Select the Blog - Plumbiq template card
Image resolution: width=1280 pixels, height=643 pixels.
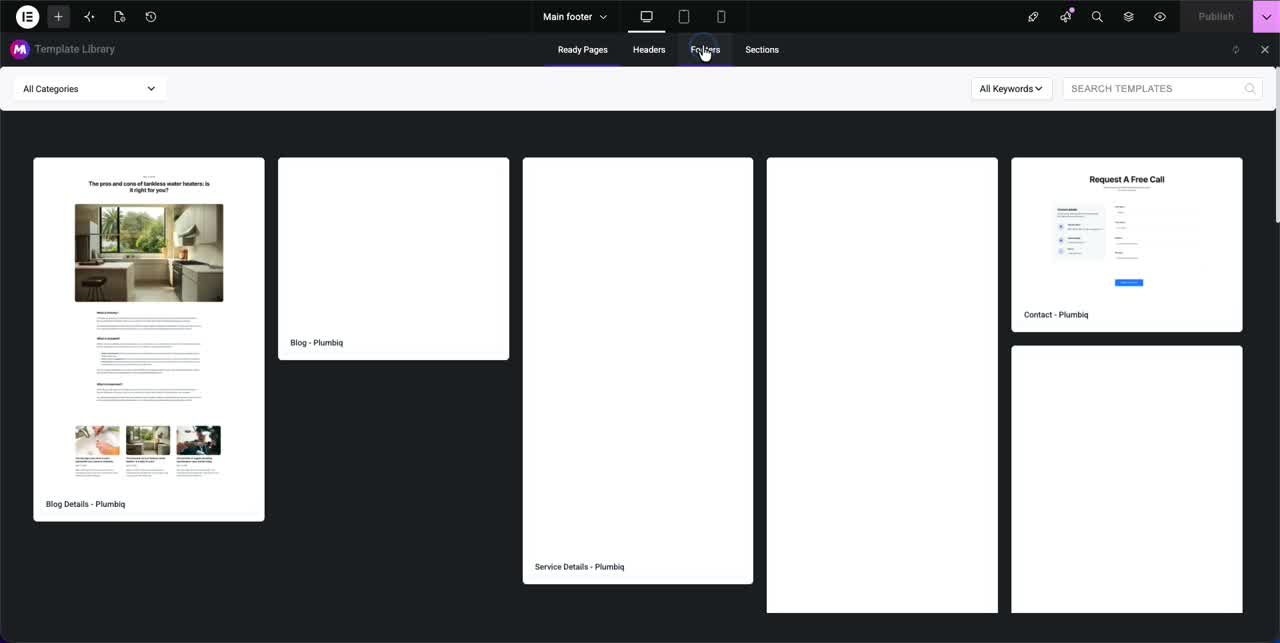click(x=393, y=258)
